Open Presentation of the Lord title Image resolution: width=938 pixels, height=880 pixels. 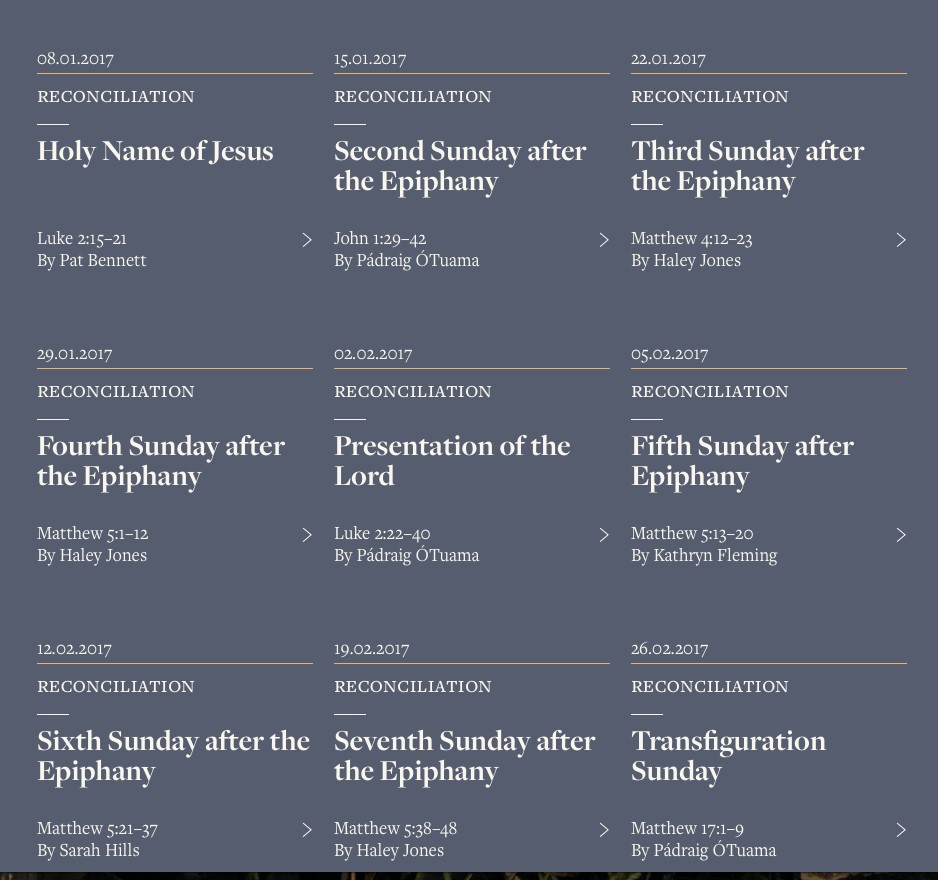coord(452,460)
